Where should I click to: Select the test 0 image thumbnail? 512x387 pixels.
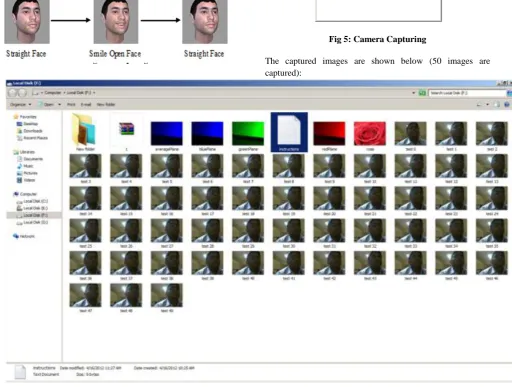point(411,133)
